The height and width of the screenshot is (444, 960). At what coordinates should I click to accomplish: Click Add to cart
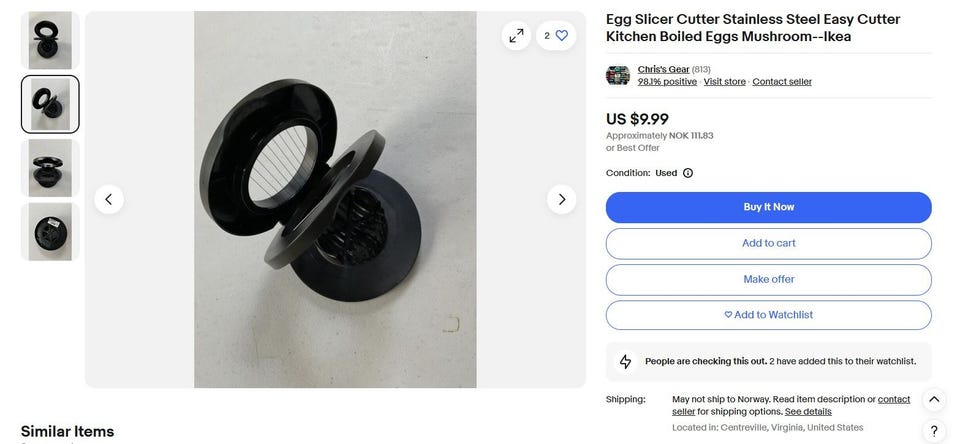click(x=768, y=243)
